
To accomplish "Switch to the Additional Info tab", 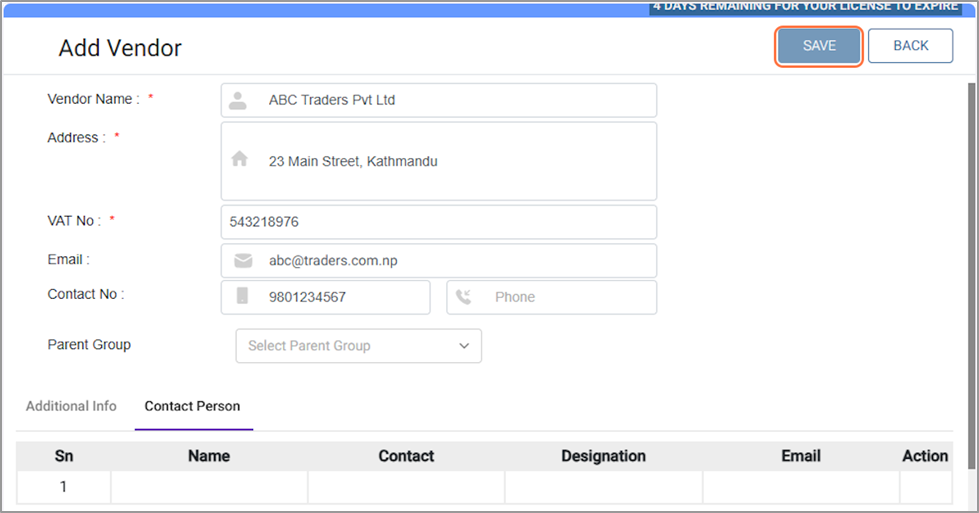I will click(x=71, y=406).
